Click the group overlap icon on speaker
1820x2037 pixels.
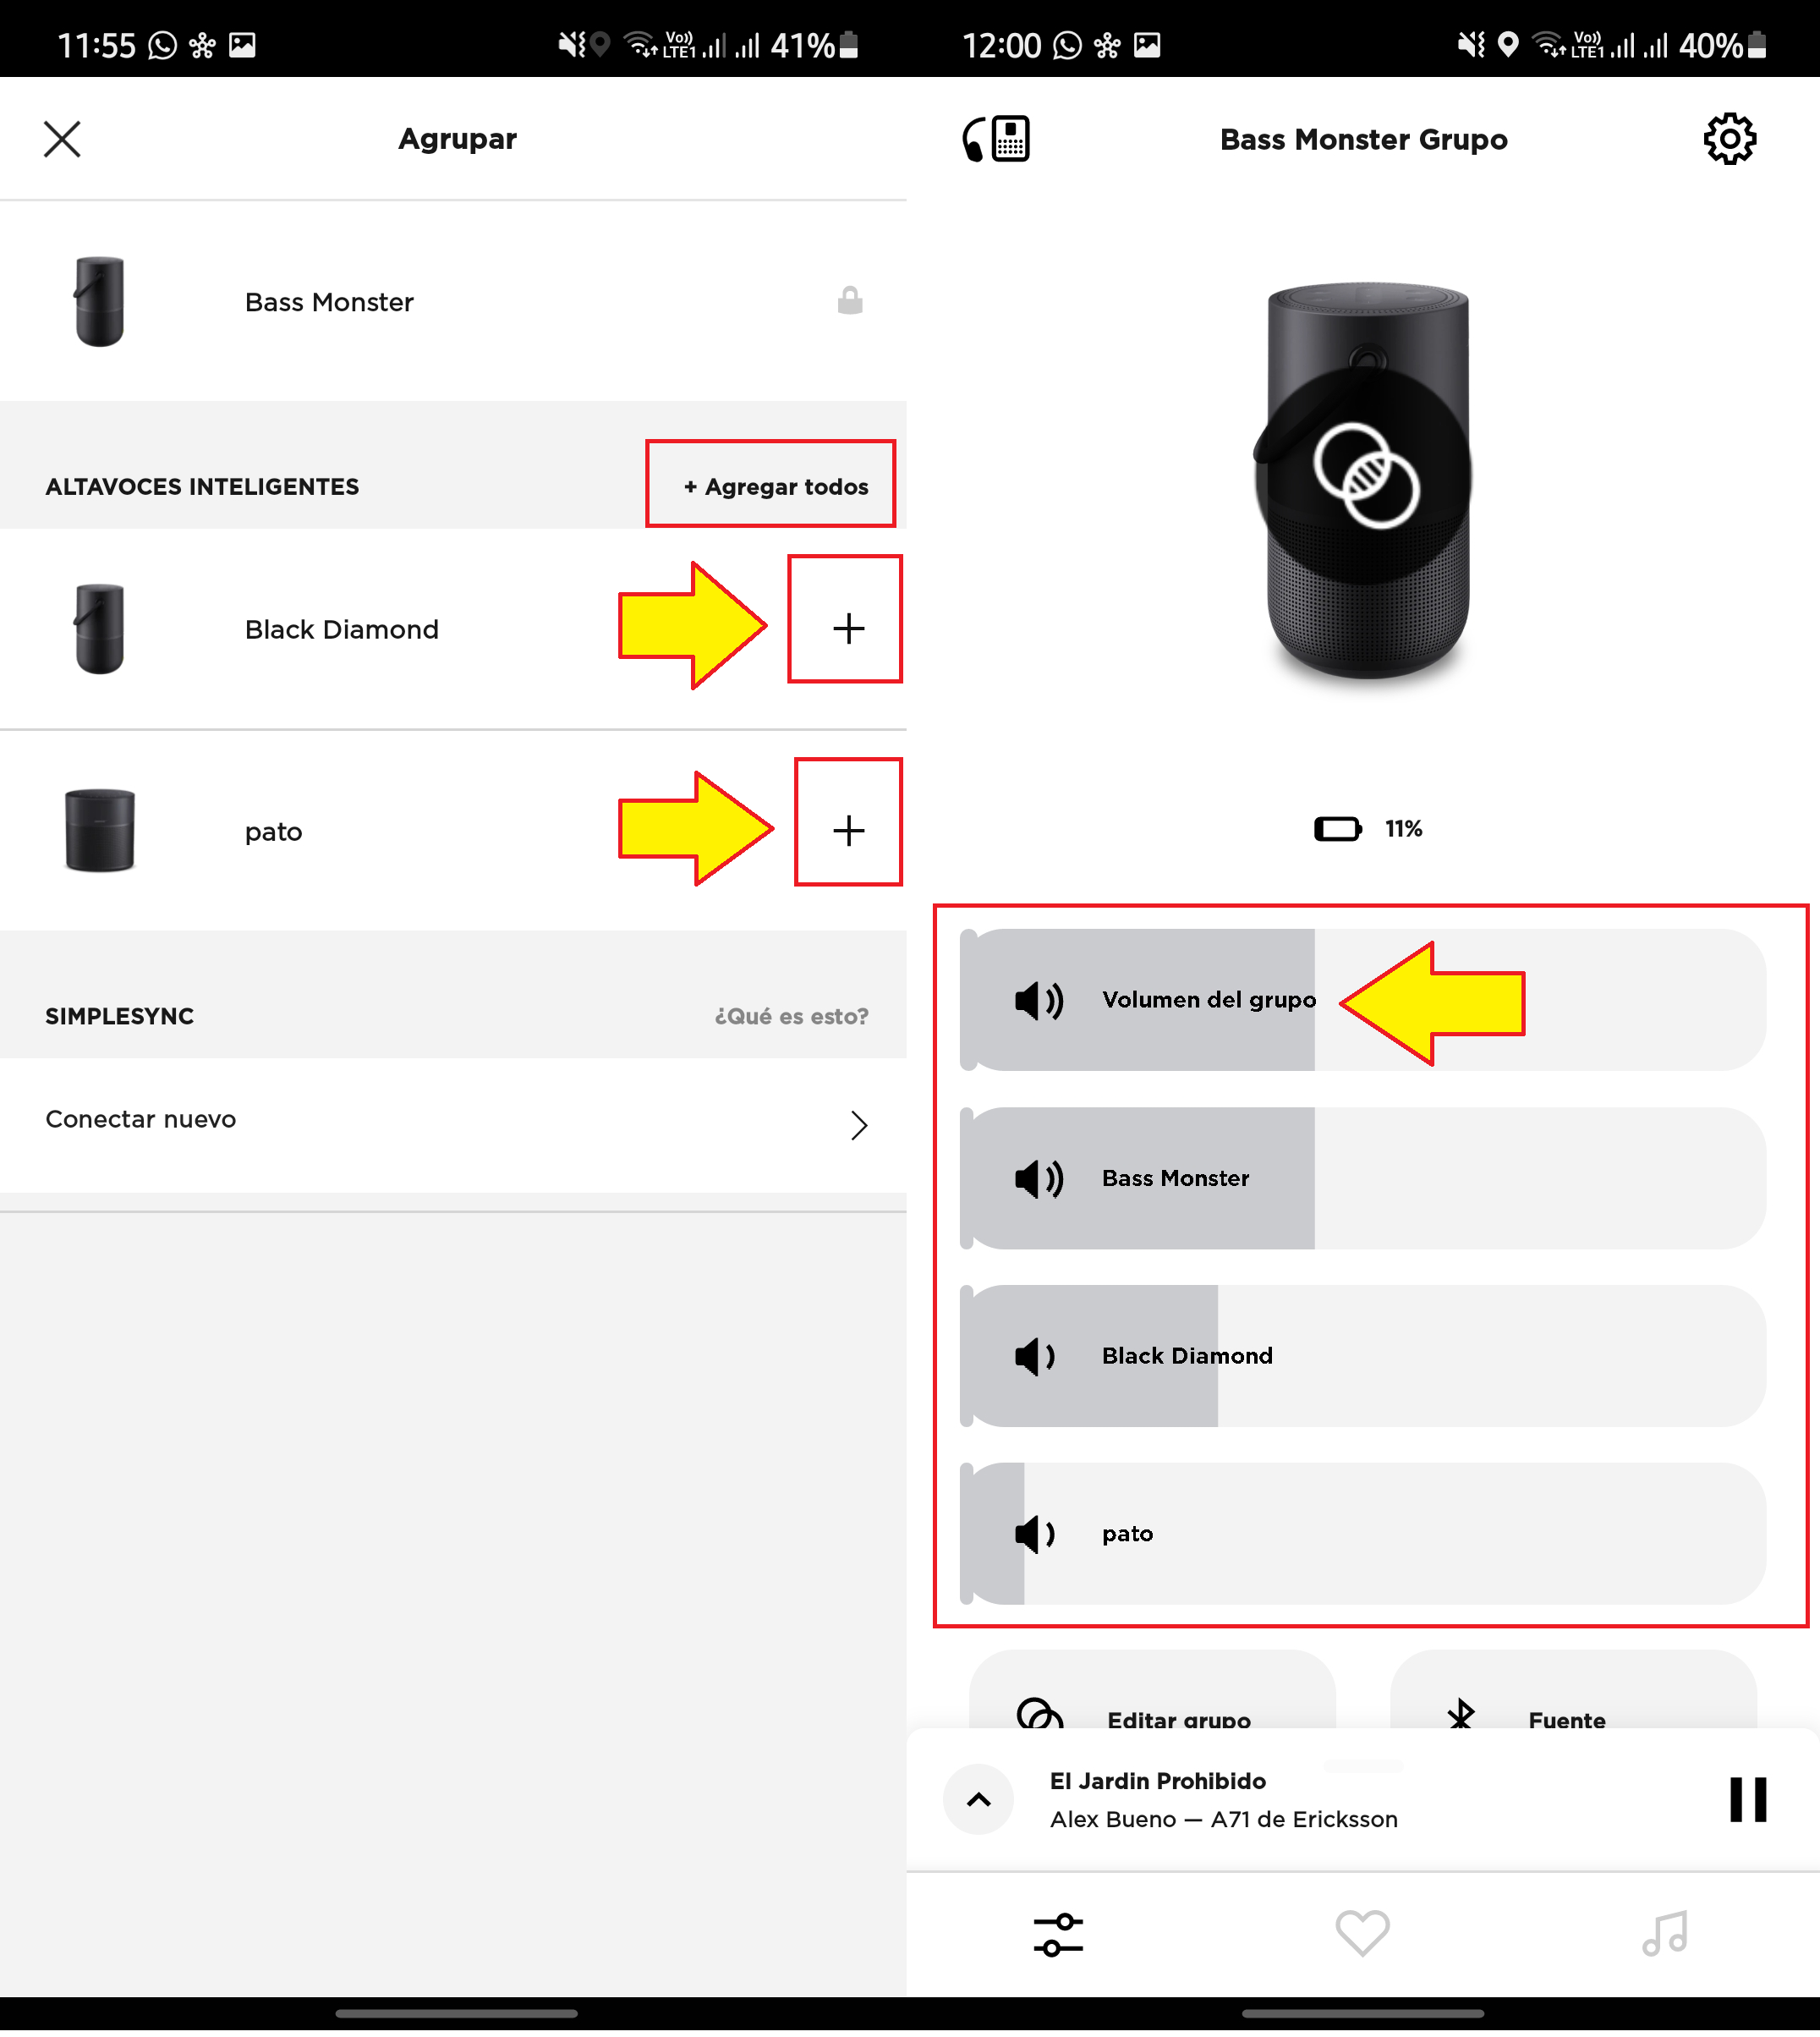pos(1366,475)
